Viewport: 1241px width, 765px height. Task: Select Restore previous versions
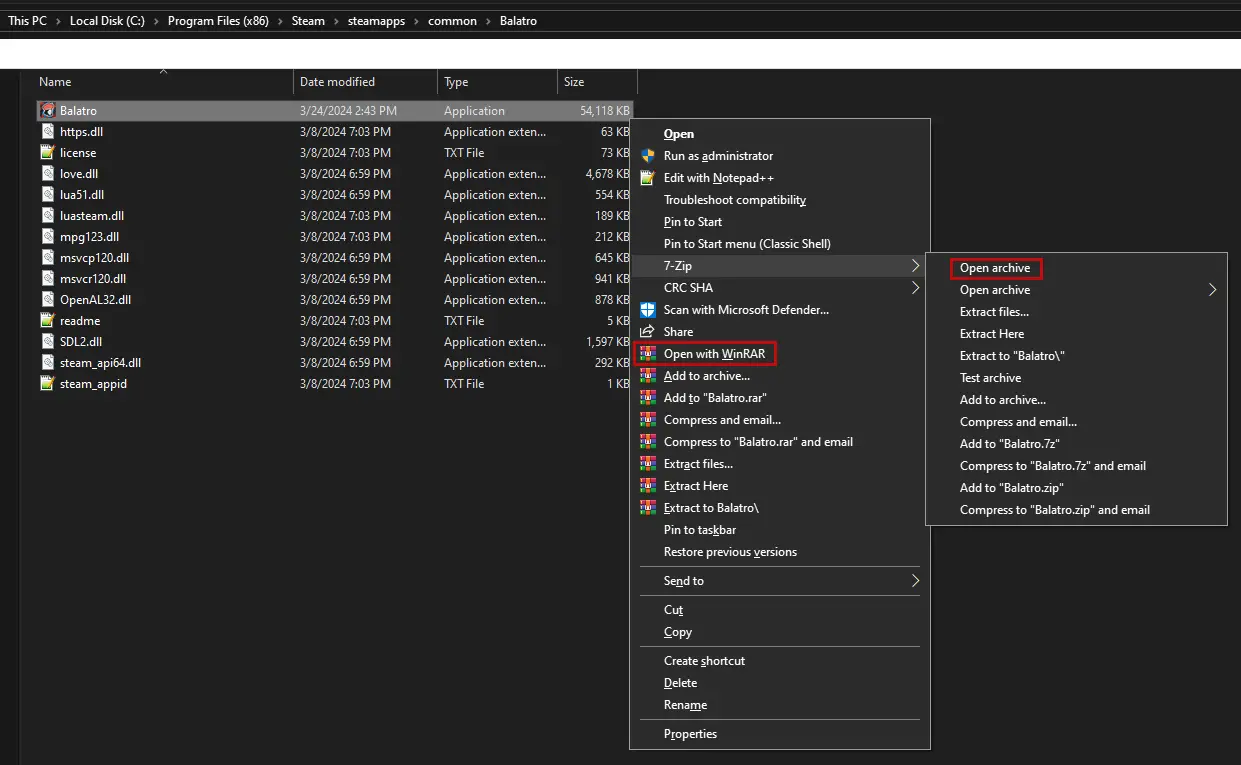click(730, 552)
